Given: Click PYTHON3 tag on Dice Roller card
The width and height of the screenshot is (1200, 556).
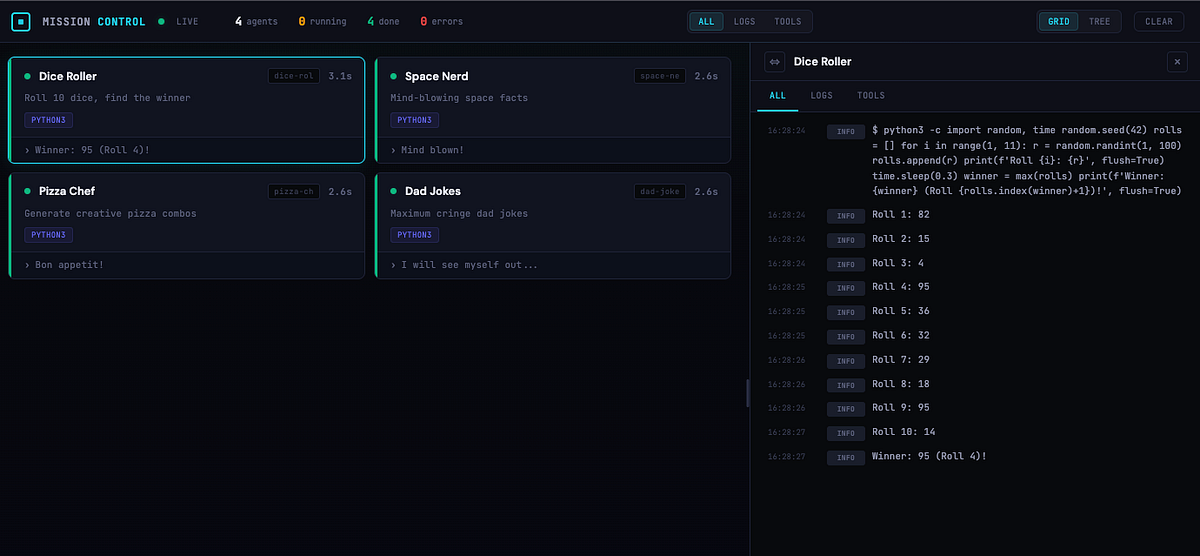Looking at the screenshot, I should click(48, 120).
